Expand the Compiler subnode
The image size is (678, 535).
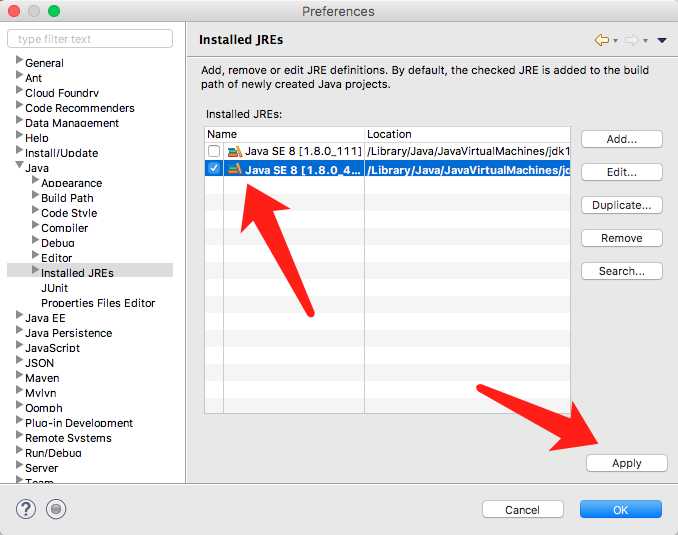click(35, 224)
